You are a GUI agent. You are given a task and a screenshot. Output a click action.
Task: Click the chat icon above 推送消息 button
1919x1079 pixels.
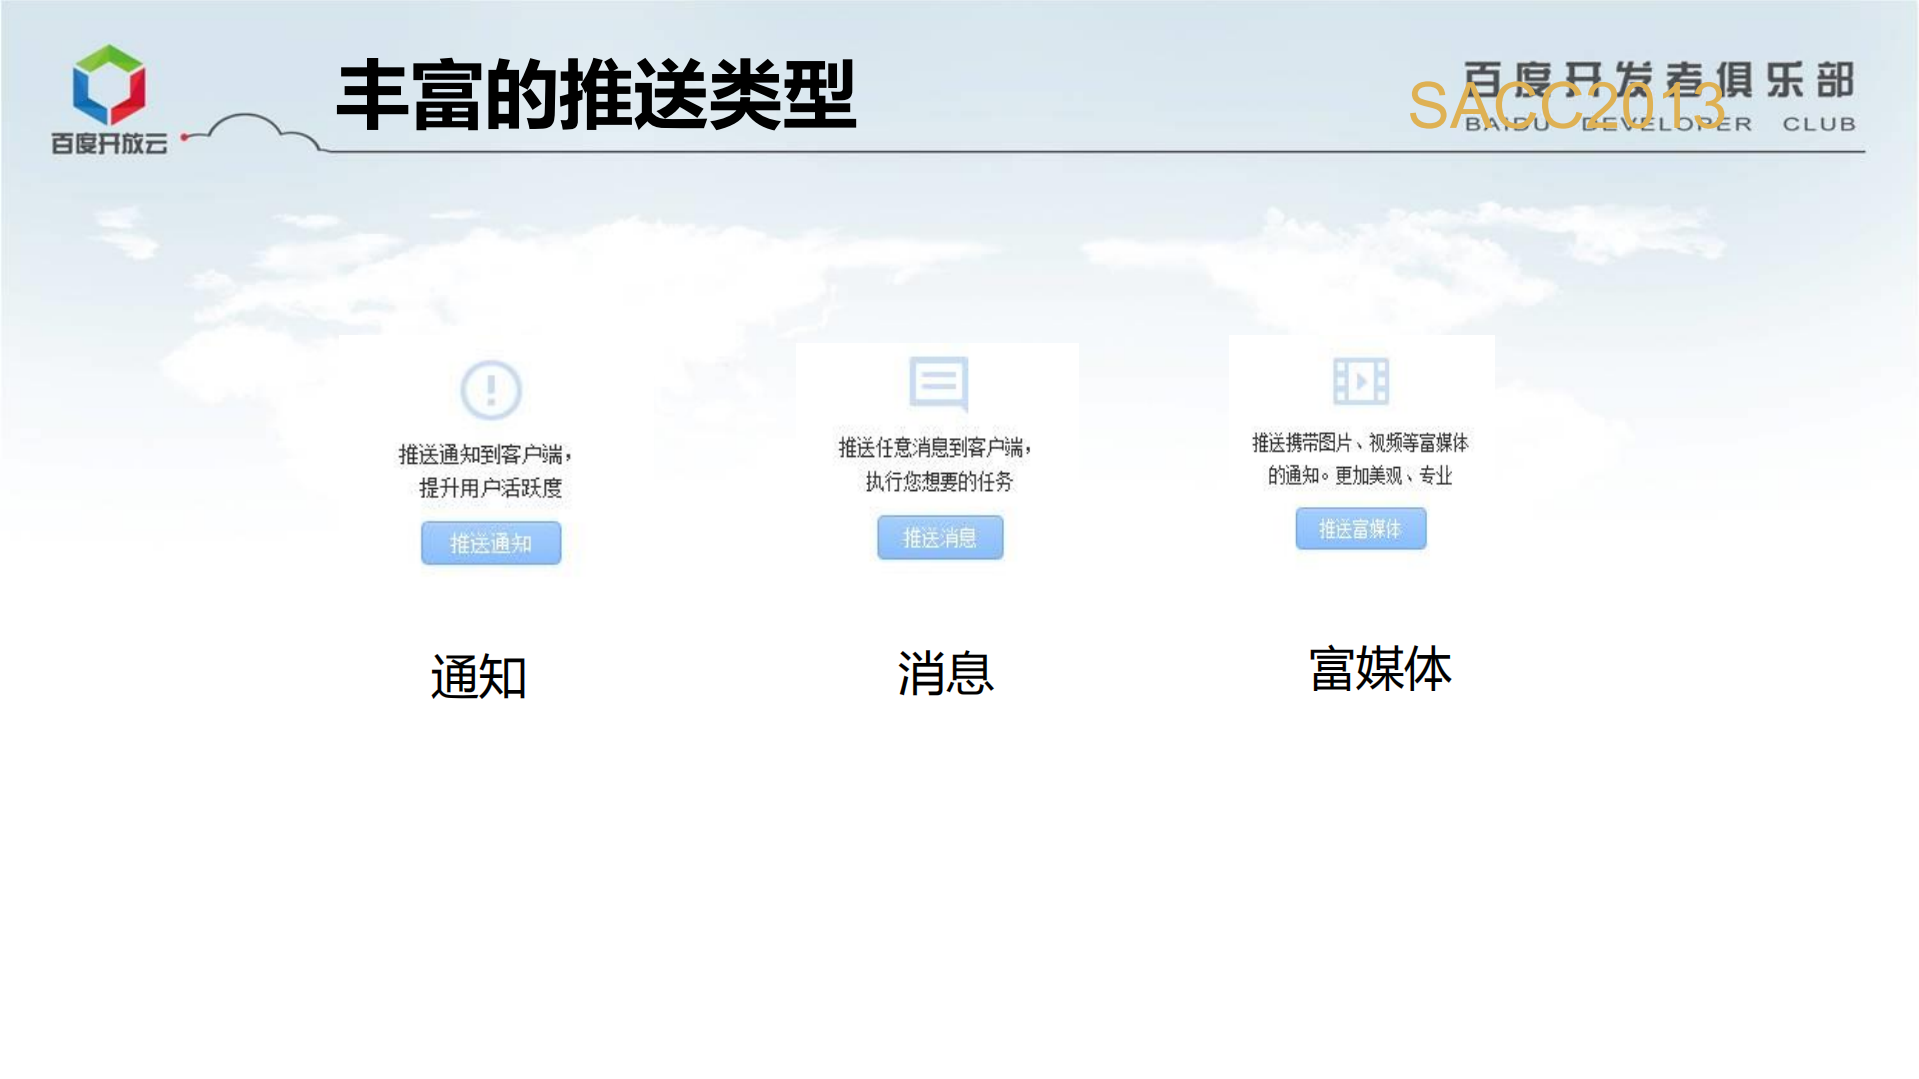(x=938, y=383)
